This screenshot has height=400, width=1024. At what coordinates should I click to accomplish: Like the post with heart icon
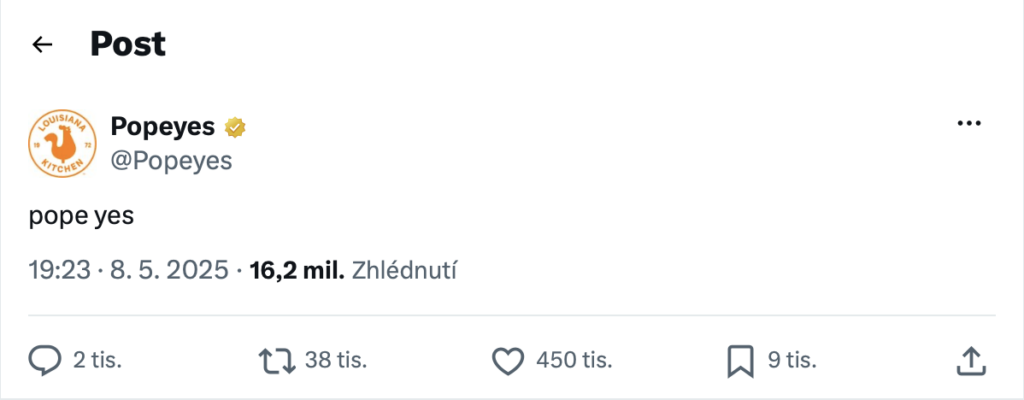click(508, 361)
